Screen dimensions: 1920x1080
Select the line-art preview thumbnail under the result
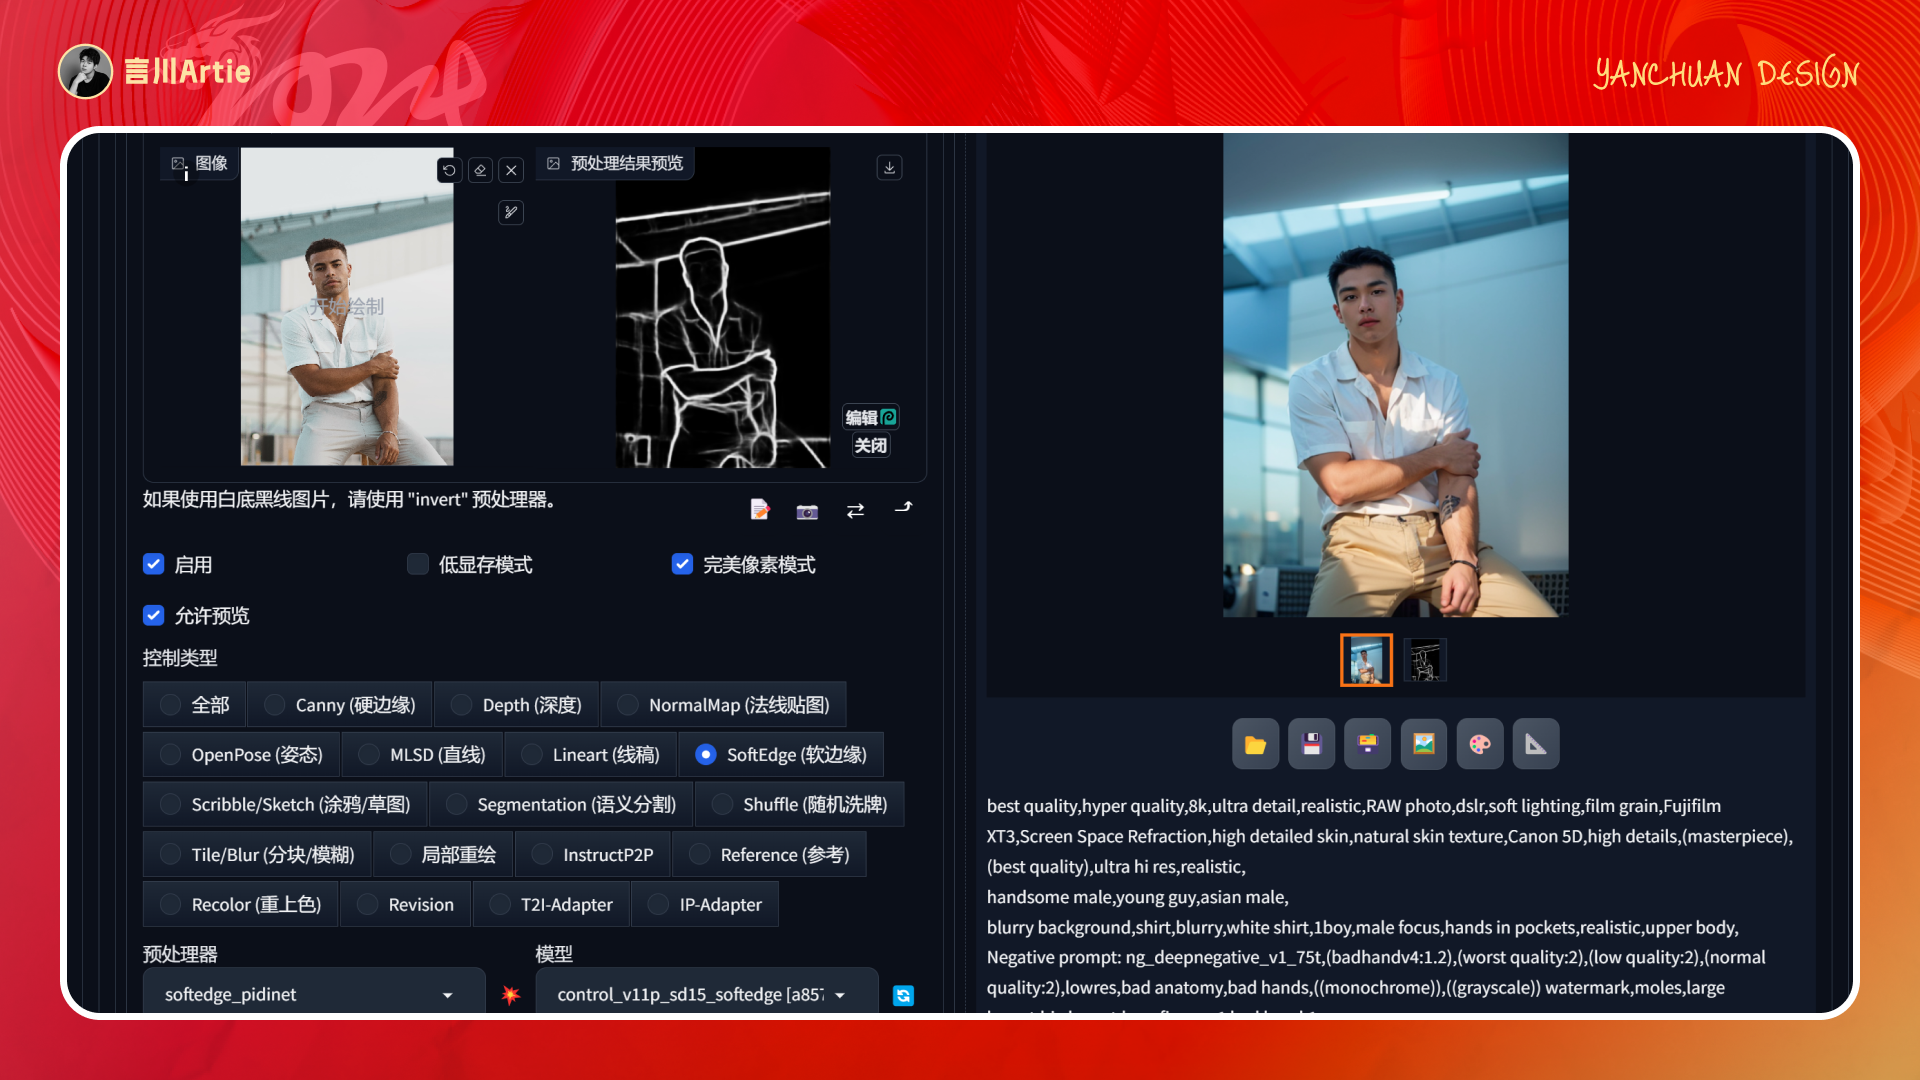(x=1424, y=659)
